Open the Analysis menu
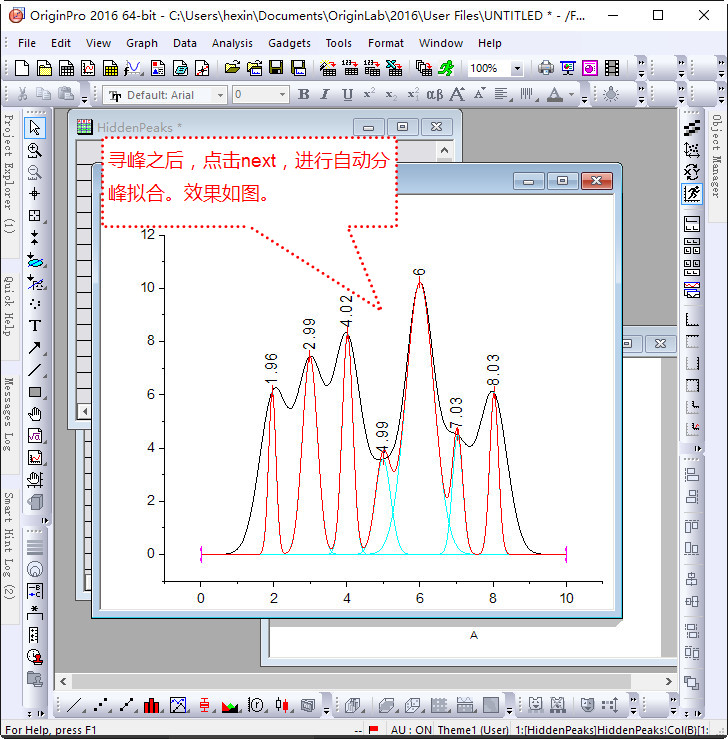Screen dimensions: 728x739 (x=232, y=43)
